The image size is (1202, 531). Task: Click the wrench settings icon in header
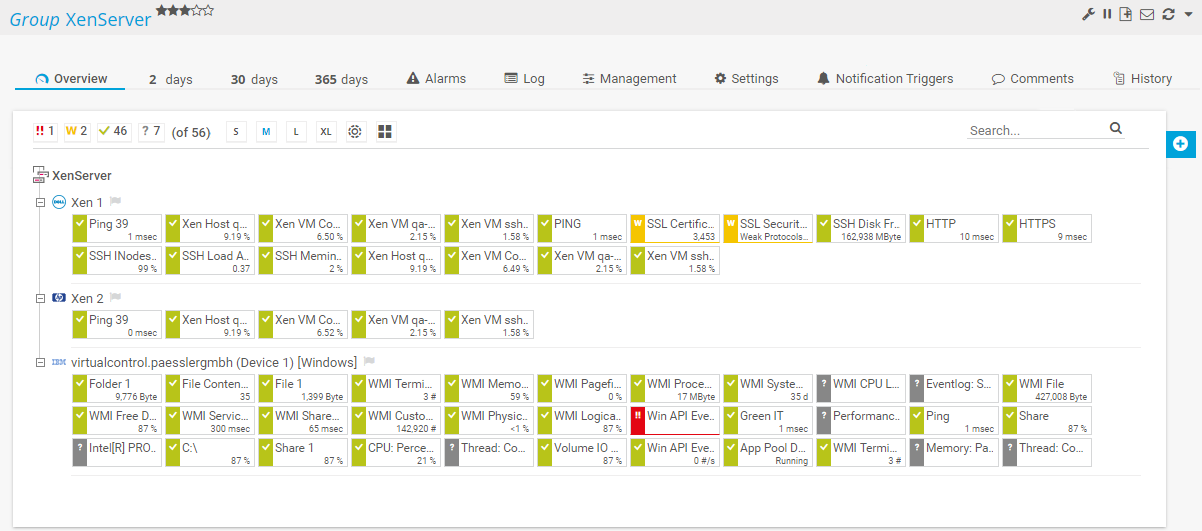1089,14
